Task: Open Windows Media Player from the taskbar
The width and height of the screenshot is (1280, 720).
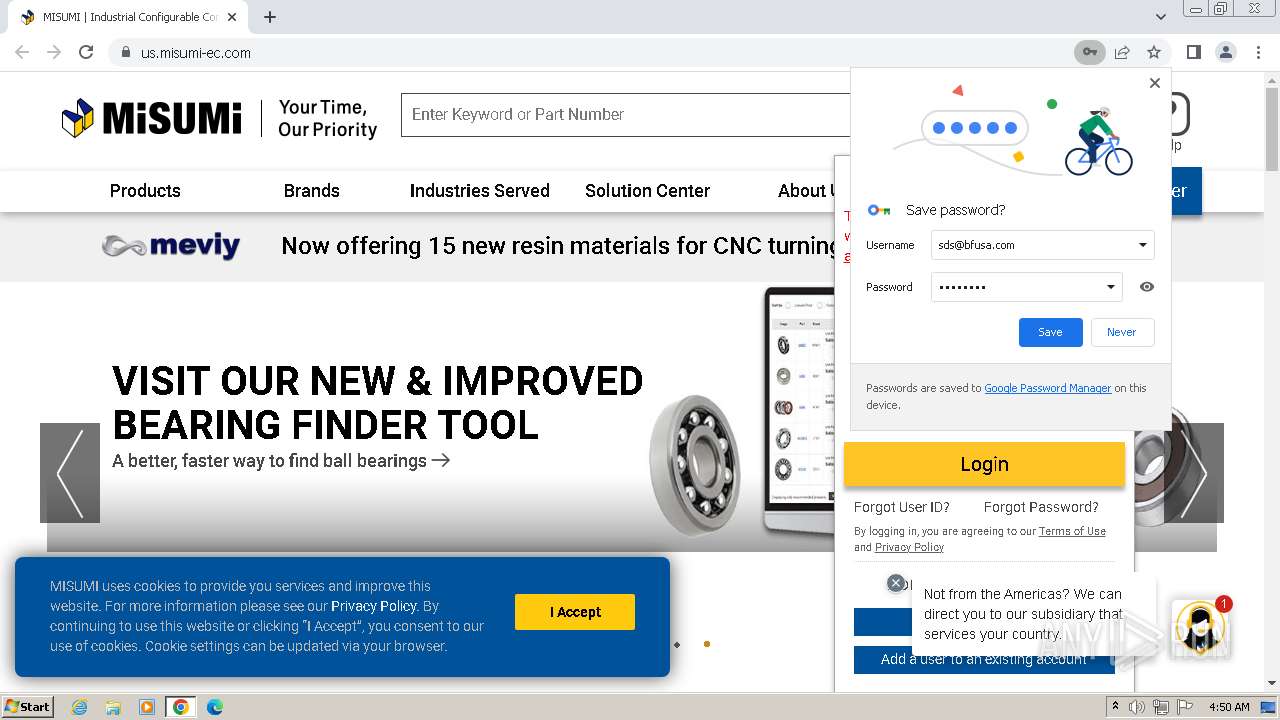Action: [147, 707]
